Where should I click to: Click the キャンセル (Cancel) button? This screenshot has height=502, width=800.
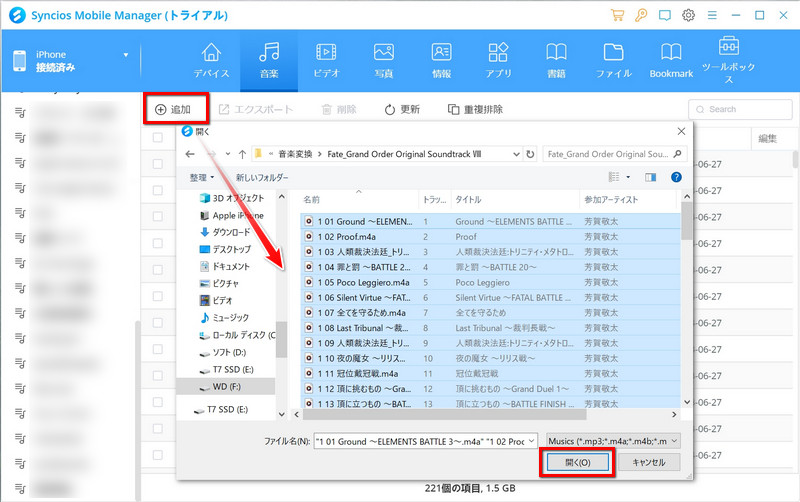click(649, 462)
